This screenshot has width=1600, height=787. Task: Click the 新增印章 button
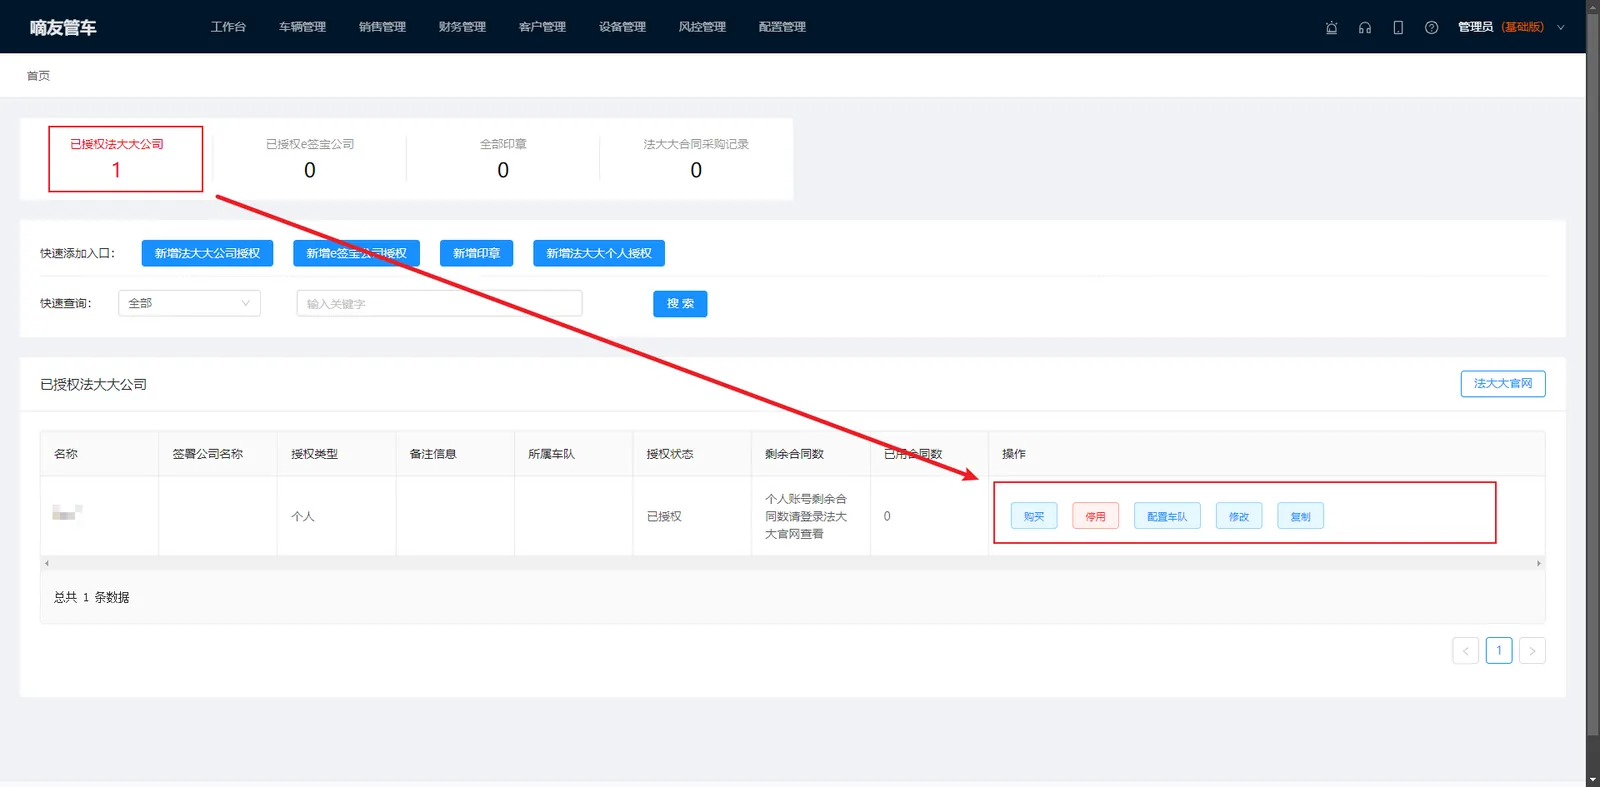[x=476, y=253]
